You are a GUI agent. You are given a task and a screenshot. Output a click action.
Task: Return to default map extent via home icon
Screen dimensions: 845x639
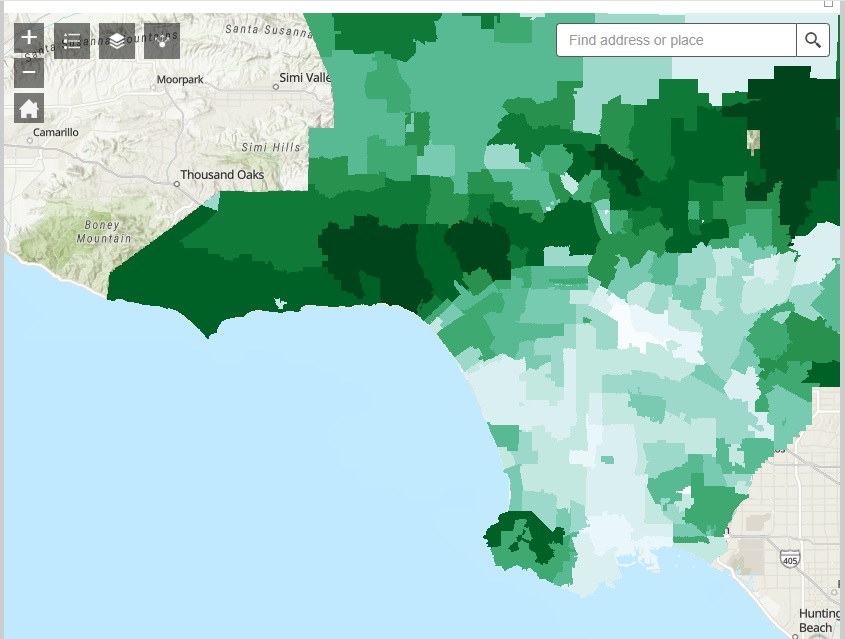point(29,108)
